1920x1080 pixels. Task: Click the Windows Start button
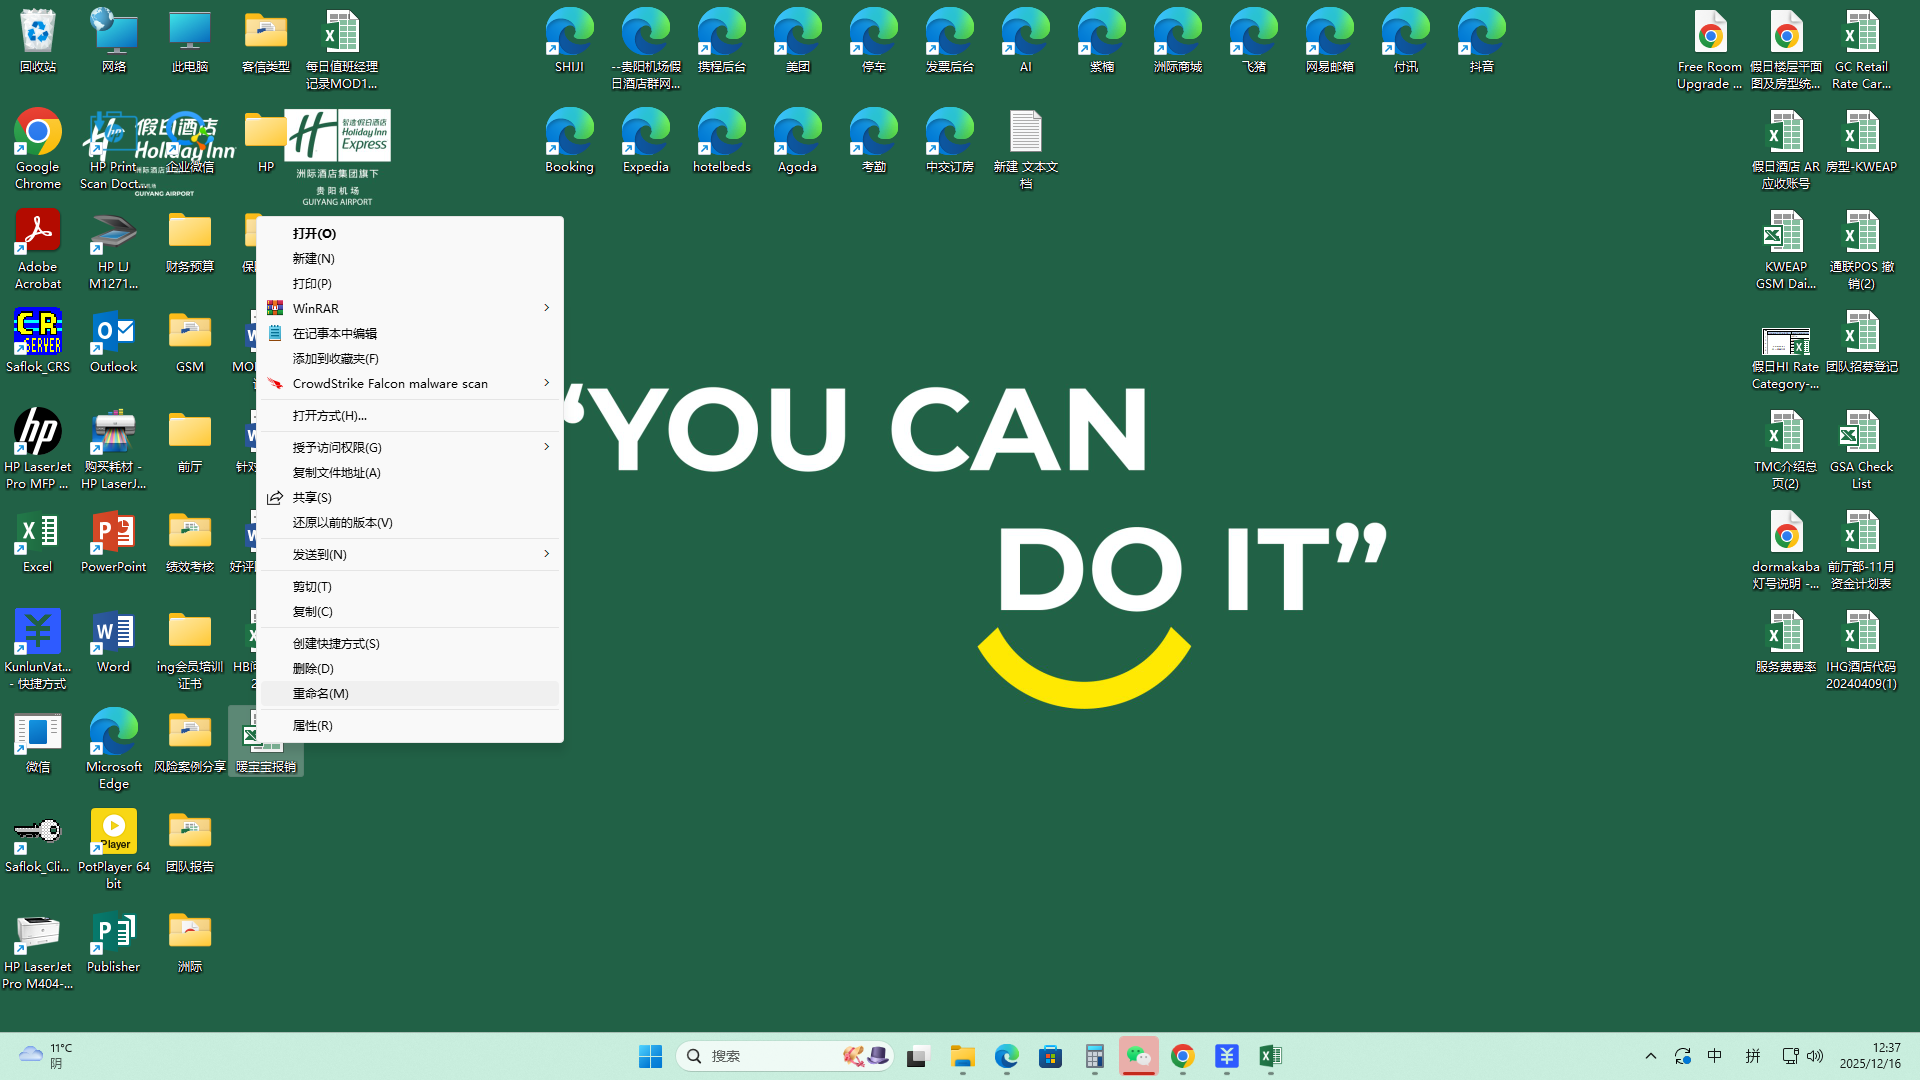(650, 1056)
